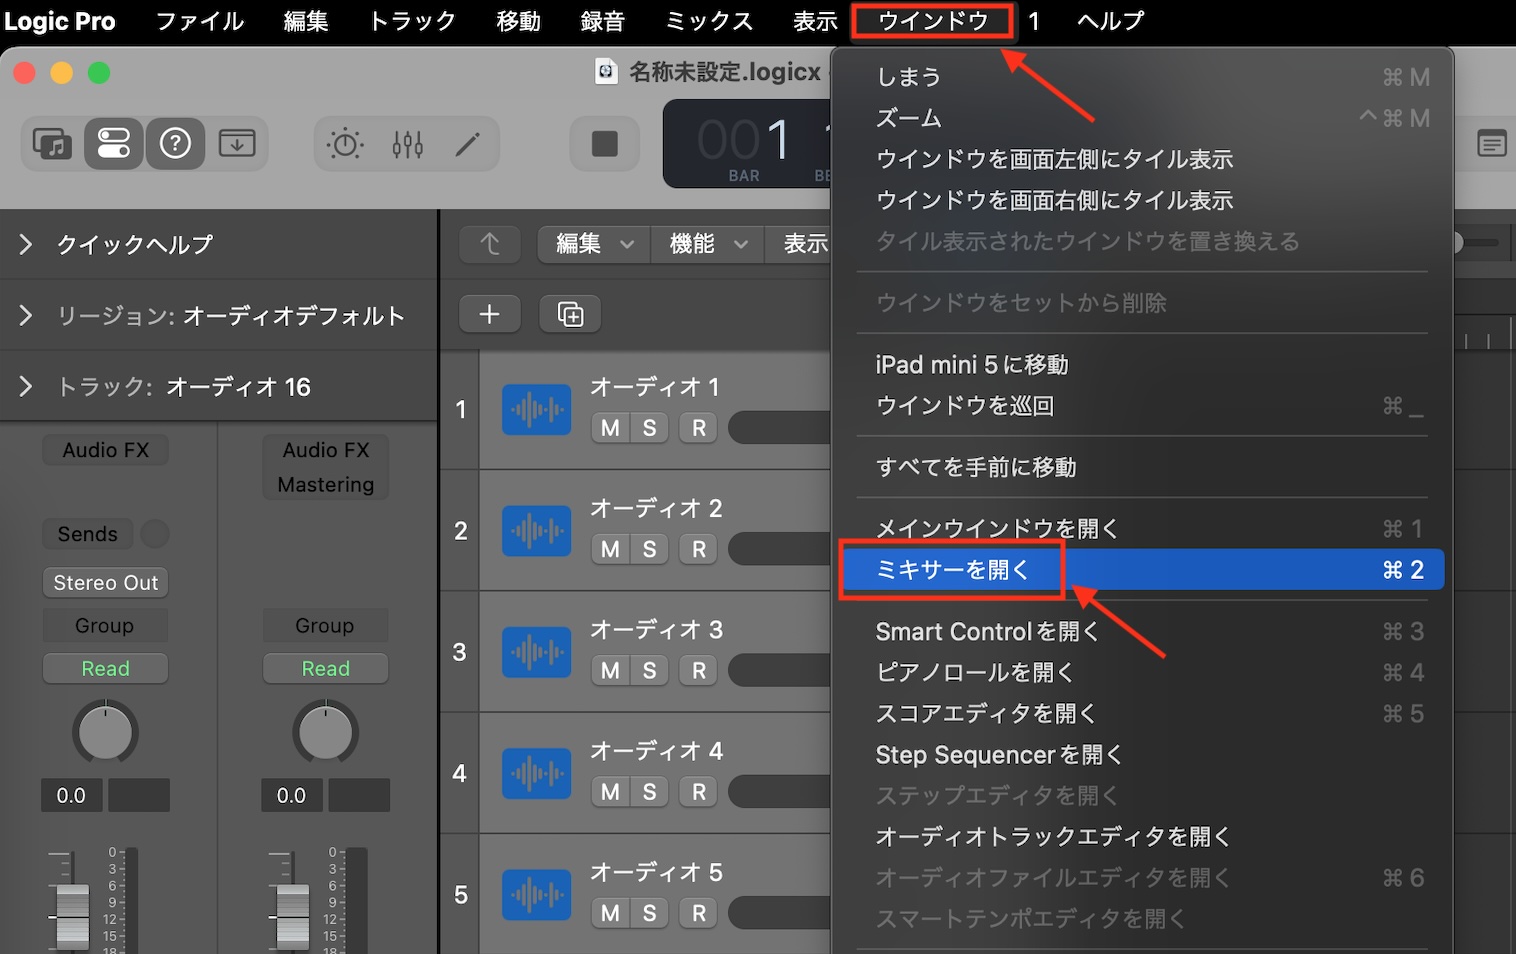Click waveform icon of オーディオ 4
This screenshot has height=954, width=1516.
537,774
